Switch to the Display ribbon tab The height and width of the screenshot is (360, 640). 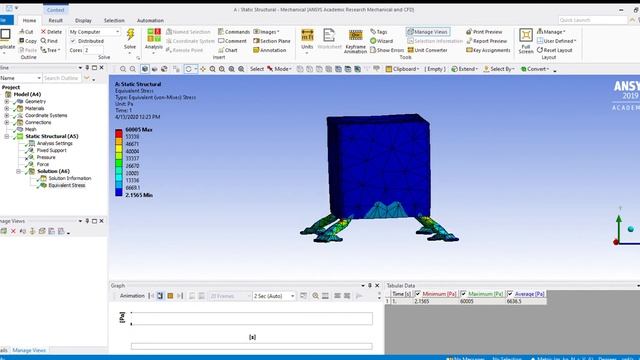click(83, 20)
